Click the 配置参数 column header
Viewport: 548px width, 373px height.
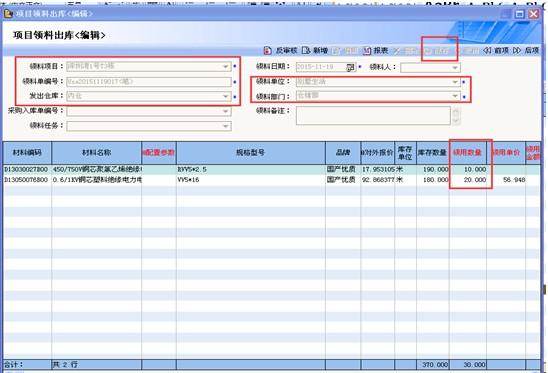point(159,153)
